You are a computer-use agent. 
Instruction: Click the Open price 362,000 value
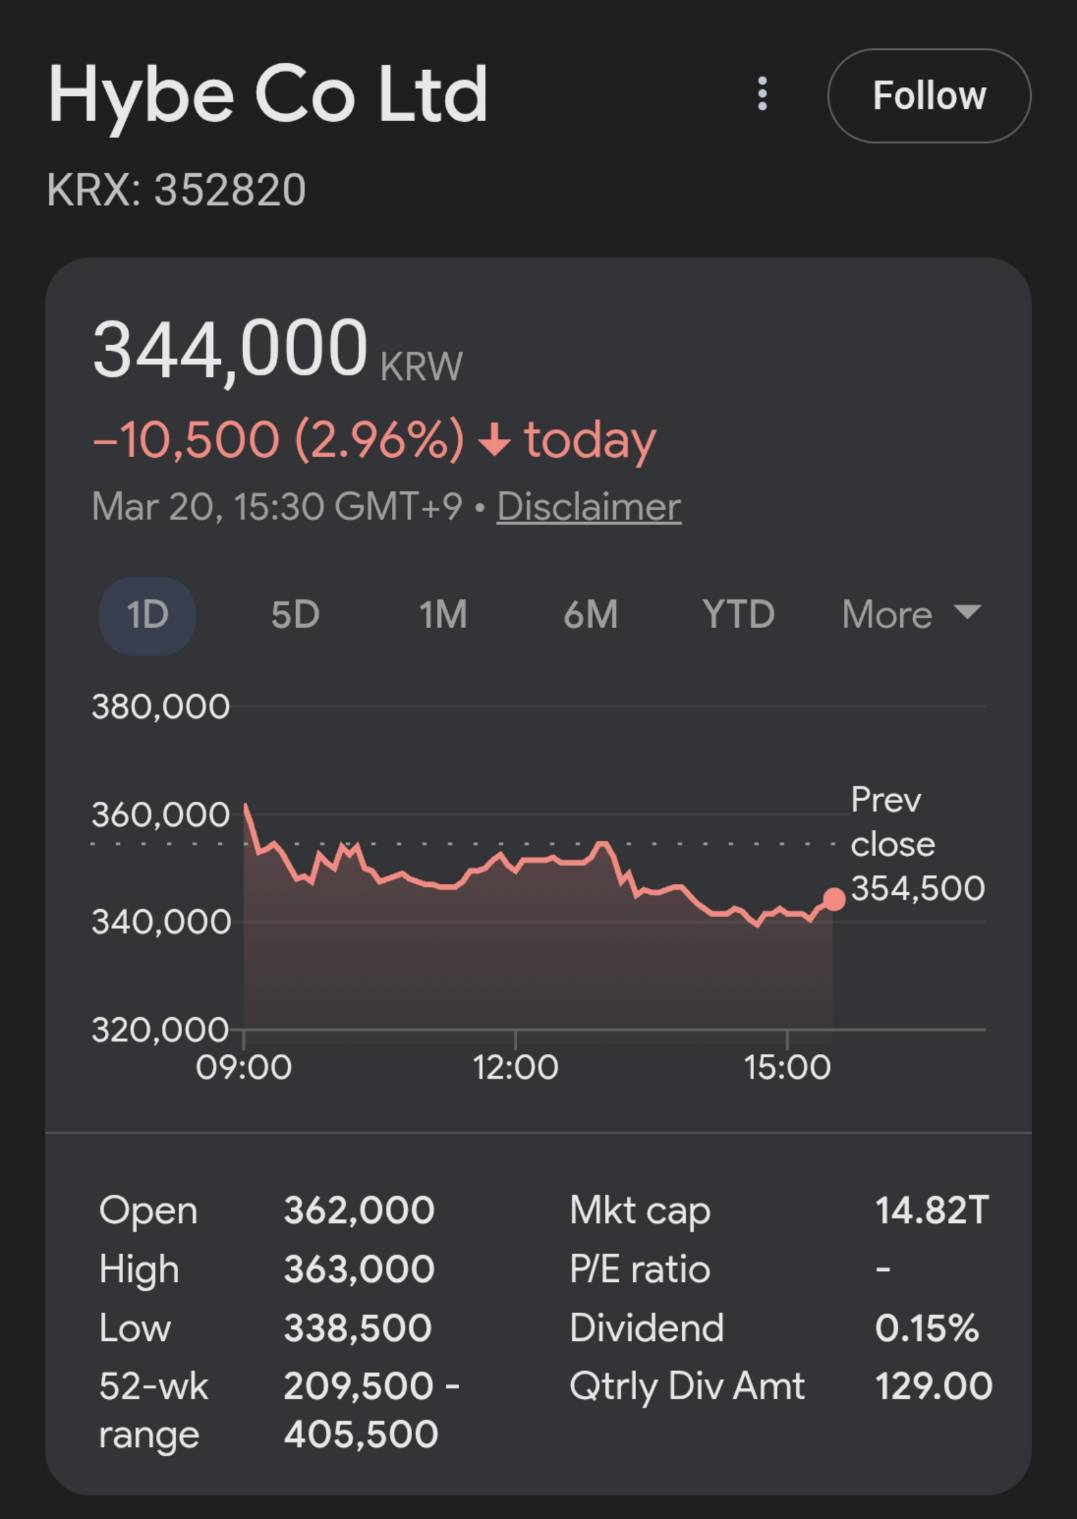[359, 1210]
